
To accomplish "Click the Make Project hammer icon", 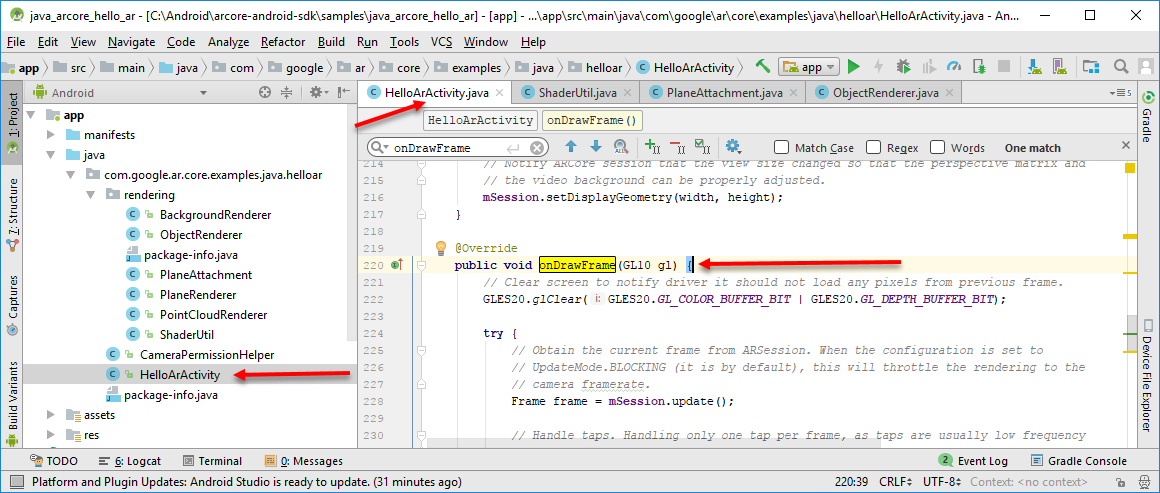I will click(763, 67).
